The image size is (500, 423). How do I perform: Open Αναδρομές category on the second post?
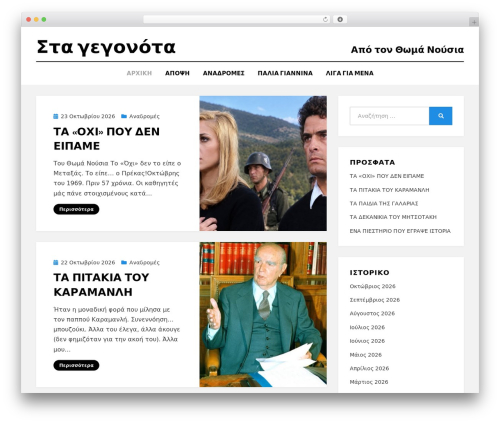pos(144,263)
